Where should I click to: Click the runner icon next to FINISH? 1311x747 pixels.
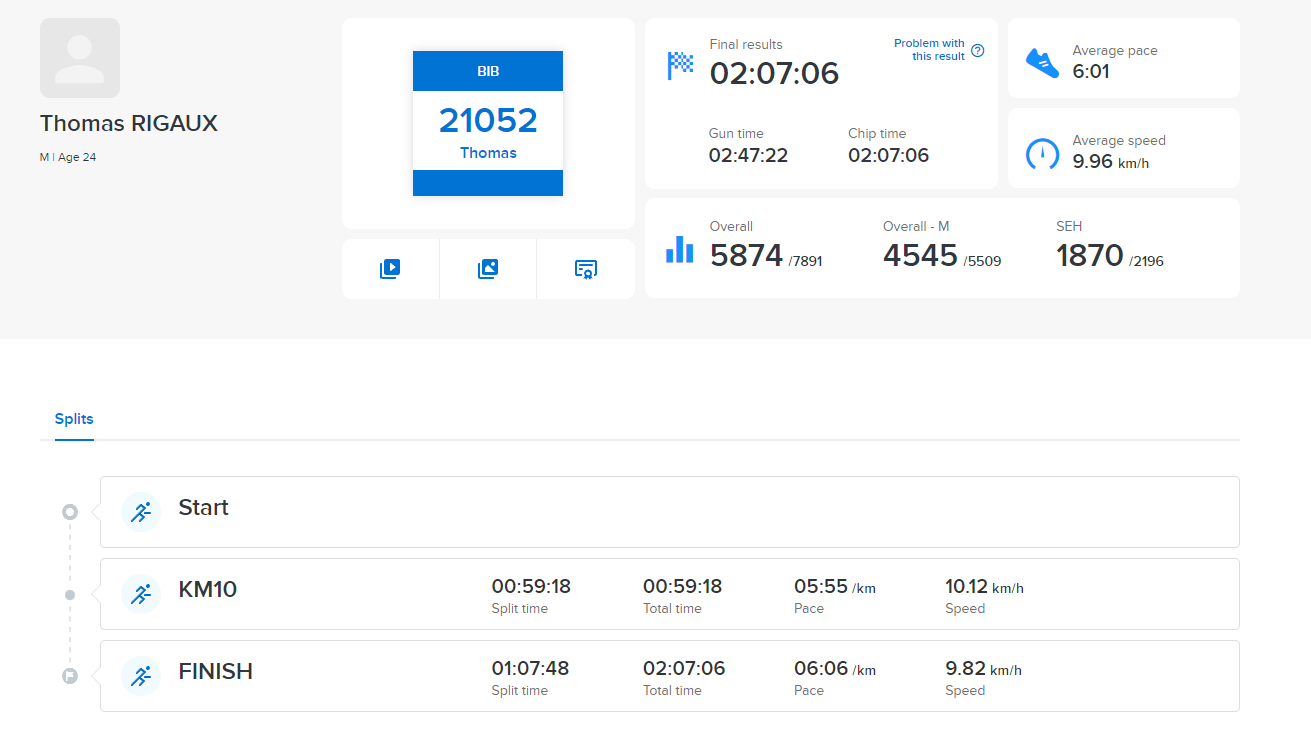coord(141,676)
